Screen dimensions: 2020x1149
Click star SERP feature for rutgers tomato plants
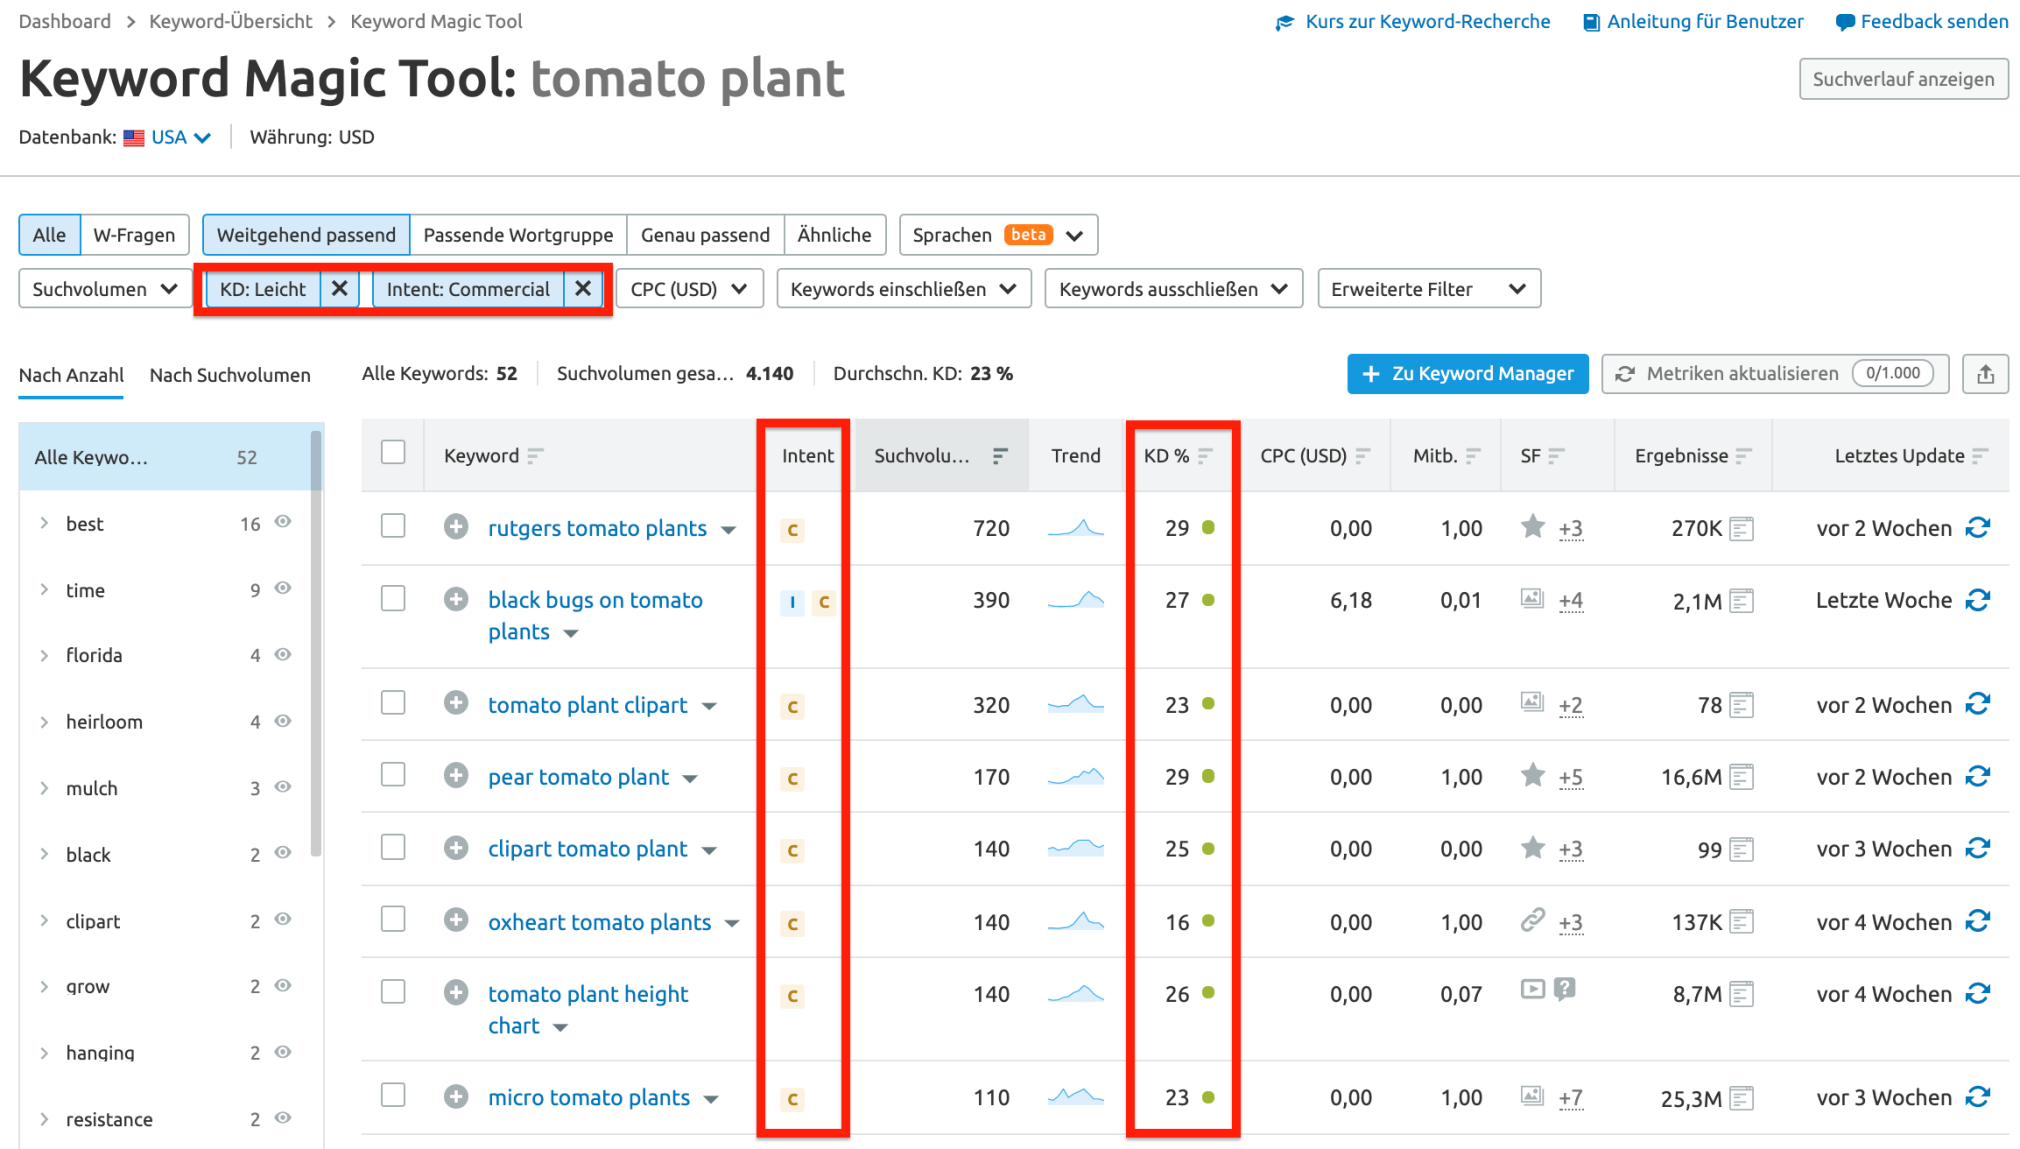point(1533,526)
